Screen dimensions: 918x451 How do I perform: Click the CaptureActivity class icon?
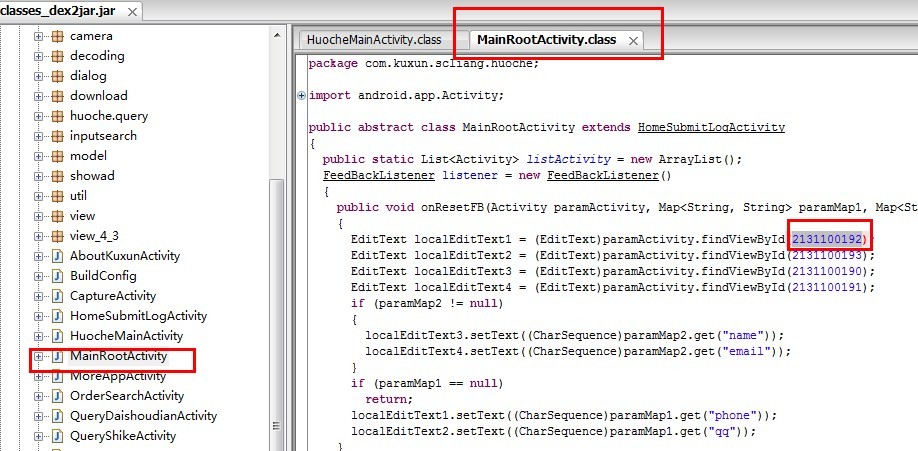(57, 296)
